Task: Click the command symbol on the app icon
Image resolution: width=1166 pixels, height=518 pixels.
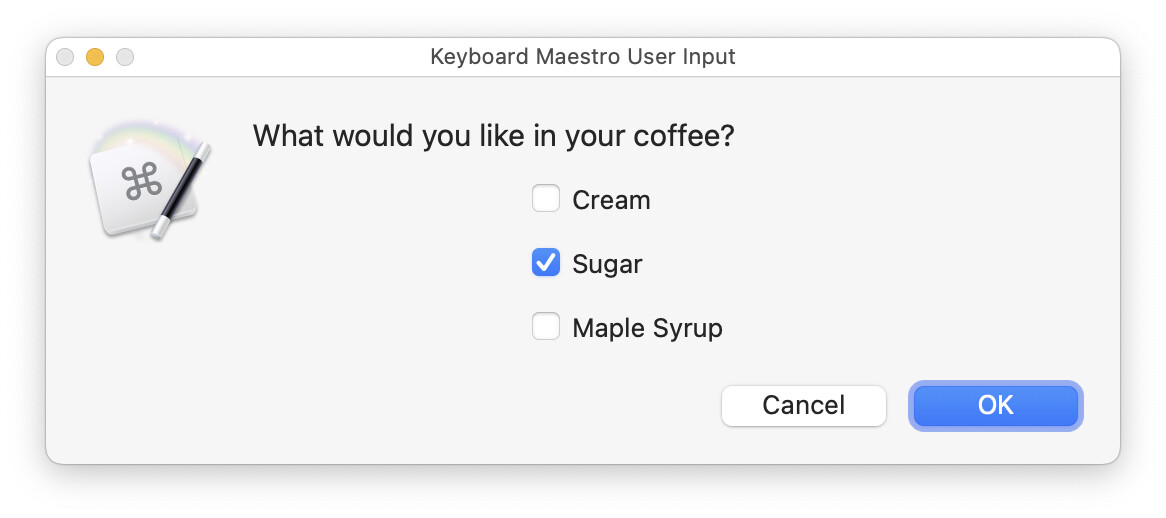Action: pyautogui.click(x=142, y=184)
